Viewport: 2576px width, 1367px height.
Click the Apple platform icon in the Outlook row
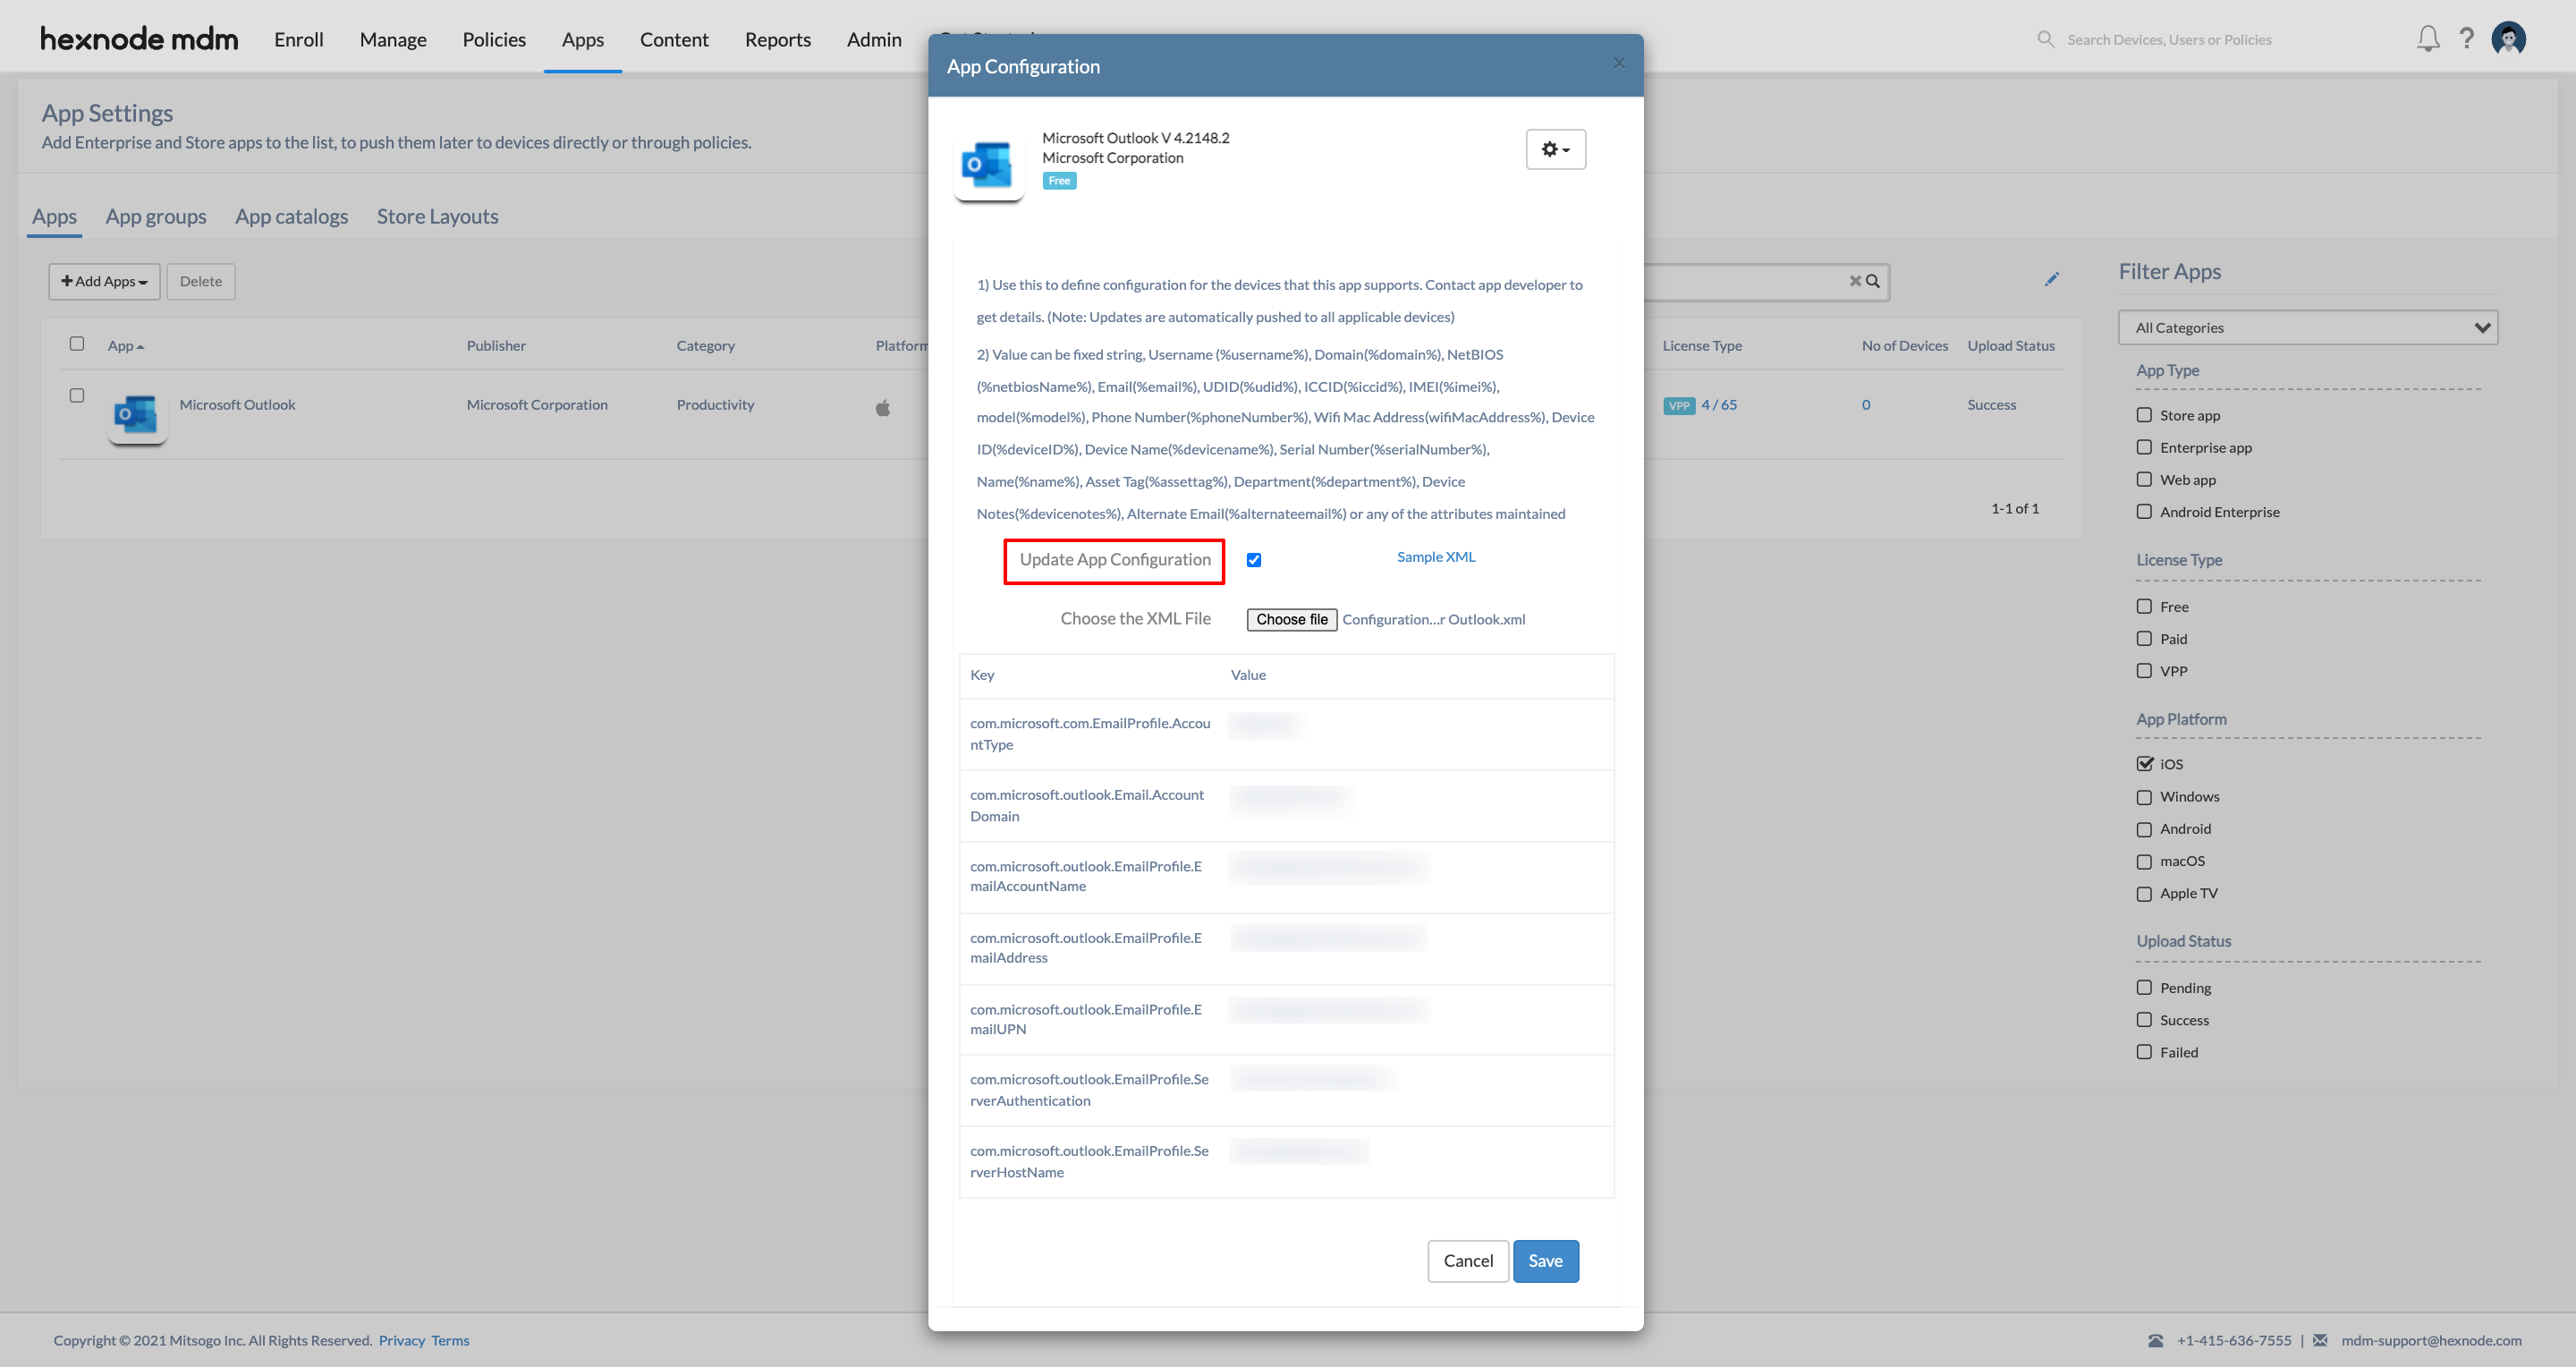(x=883, y=407)
